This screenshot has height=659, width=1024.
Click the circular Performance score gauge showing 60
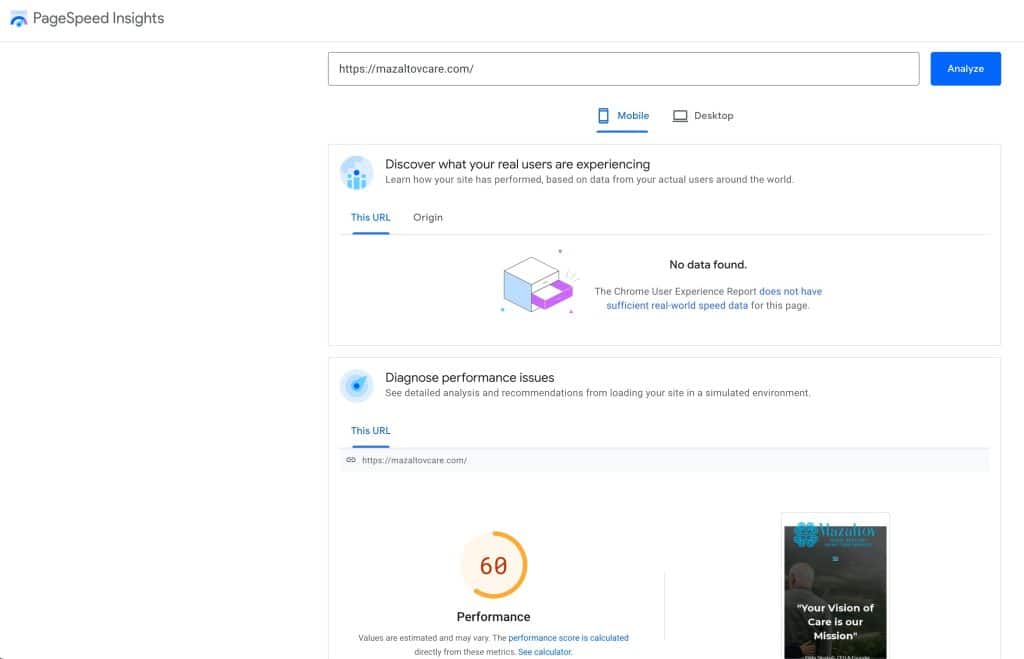pyautogui.click(x=493, y=566)
